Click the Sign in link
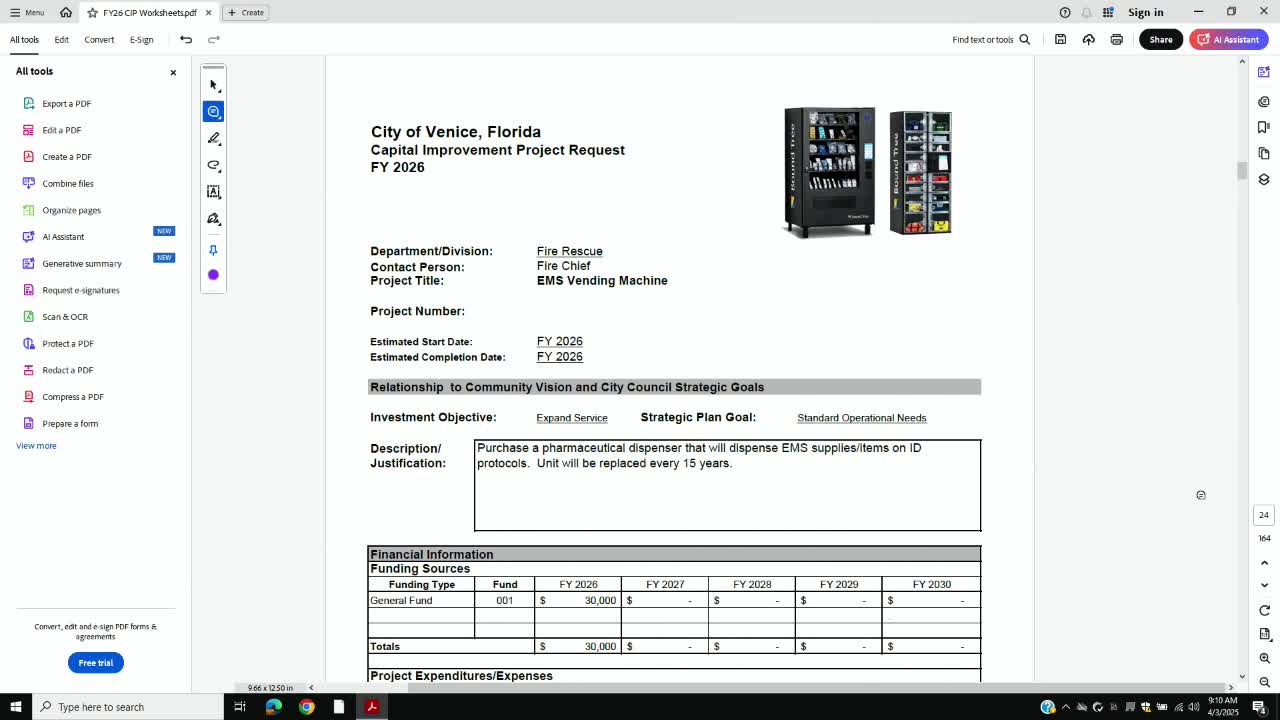Image resolution: width=1280 pixels, height=720 pixels. (1146, 12)
